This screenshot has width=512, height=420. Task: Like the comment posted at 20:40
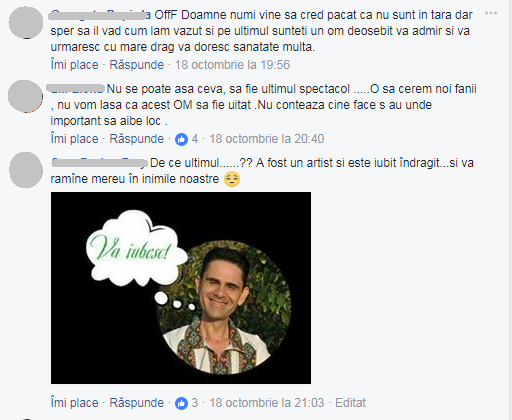pos(75,139)
